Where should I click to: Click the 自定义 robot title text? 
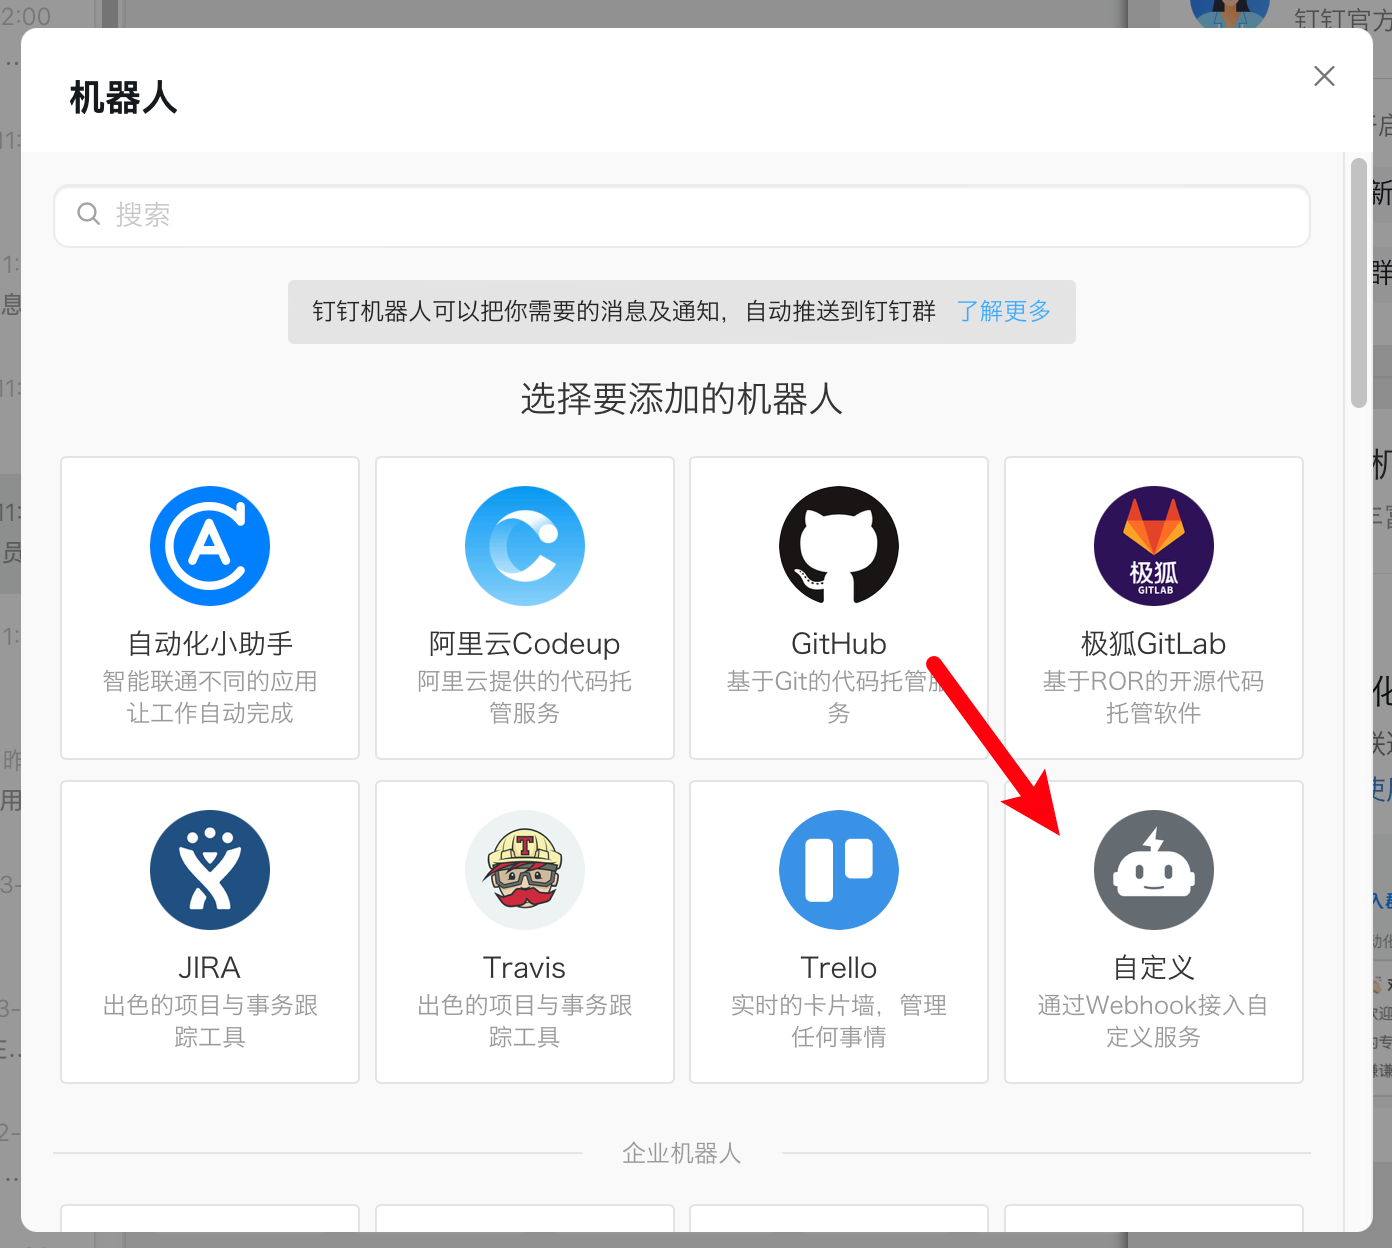pos(1154,968)
